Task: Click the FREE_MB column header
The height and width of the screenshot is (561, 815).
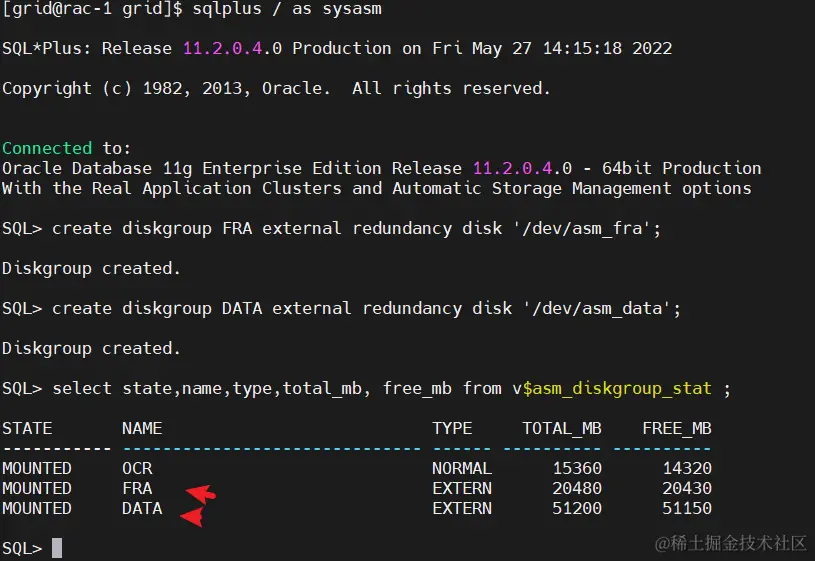Action: click(x=677, y=429)
